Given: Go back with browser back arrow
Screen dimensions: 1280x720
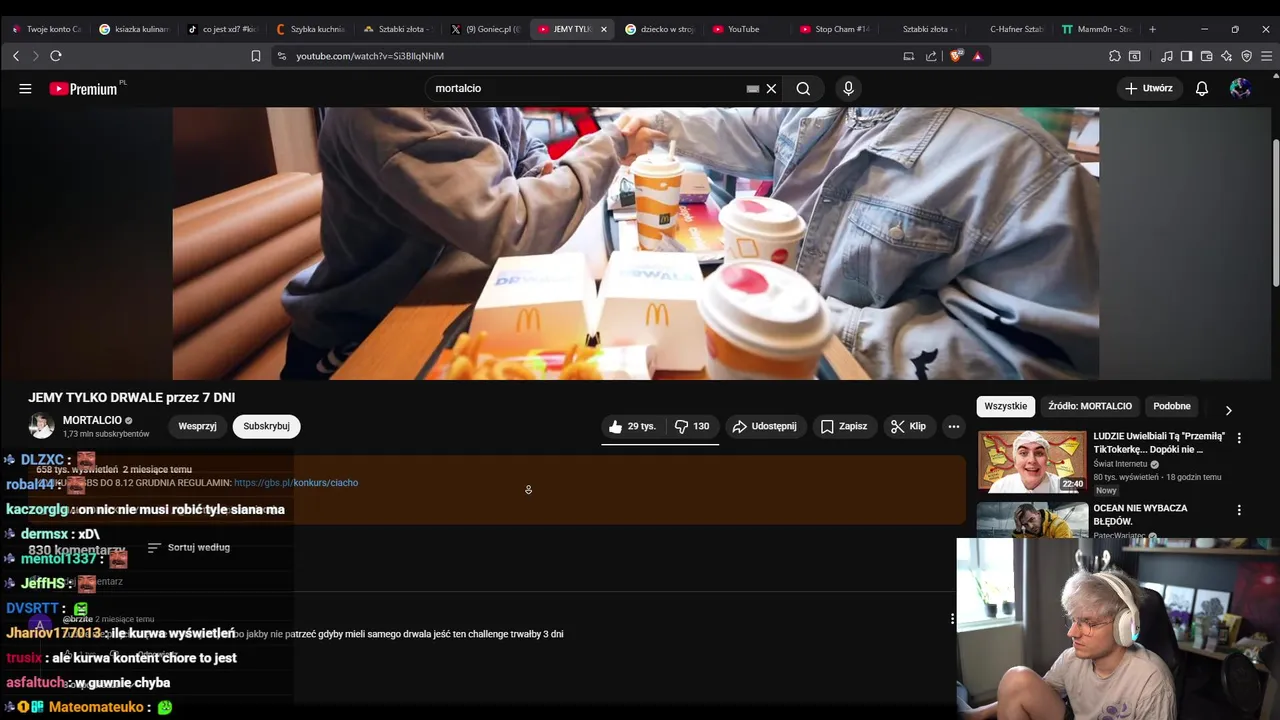Looking at the screenshot, I should click(16, 56).
